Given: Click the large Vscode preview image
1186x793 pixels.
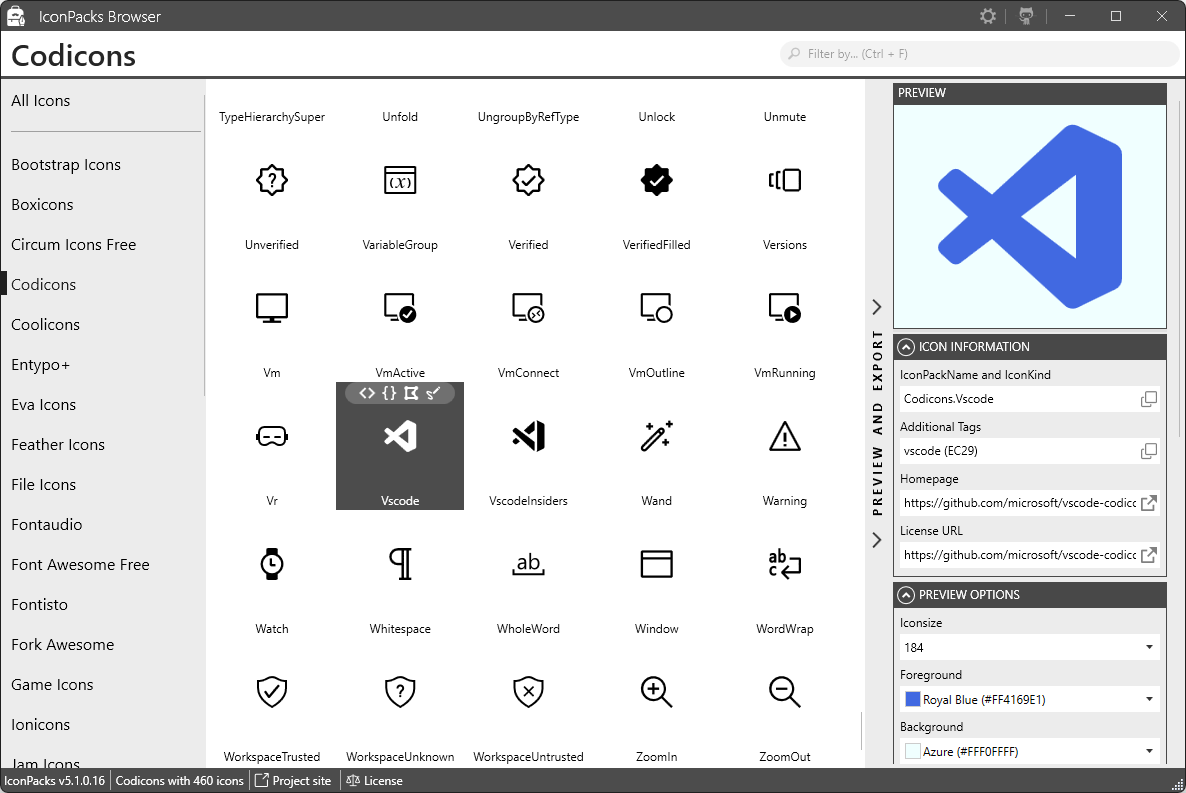Looking at the screenshot, I should click(x=1030, y=216).
